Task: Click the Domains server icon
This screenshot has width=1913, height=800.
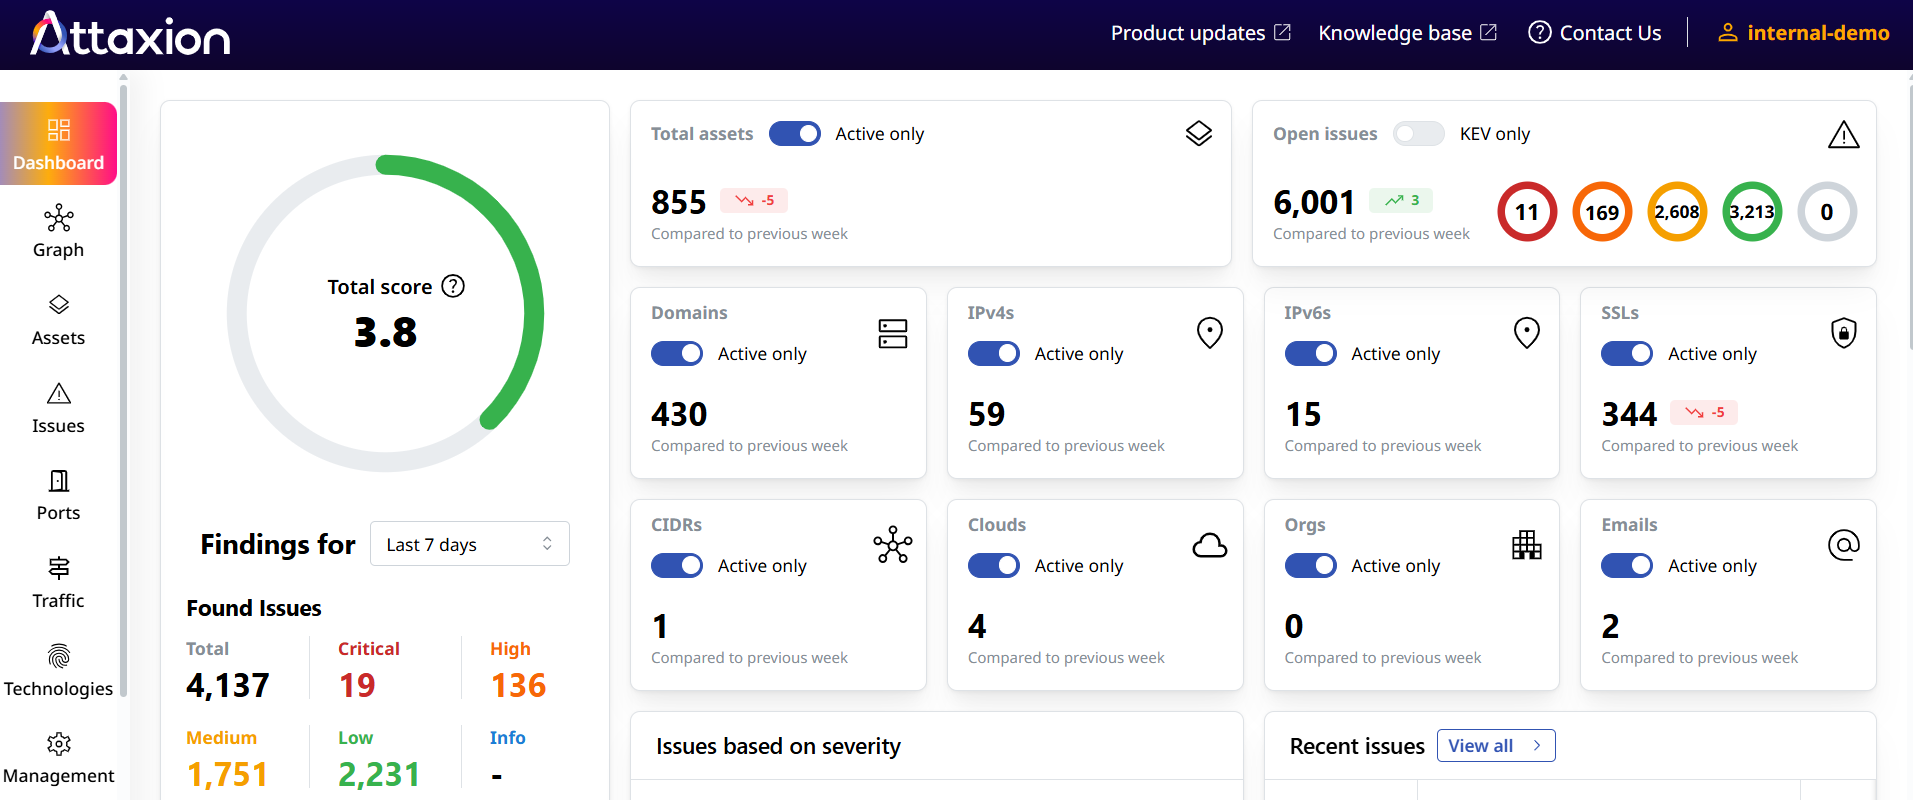Action: coord(892,333)
